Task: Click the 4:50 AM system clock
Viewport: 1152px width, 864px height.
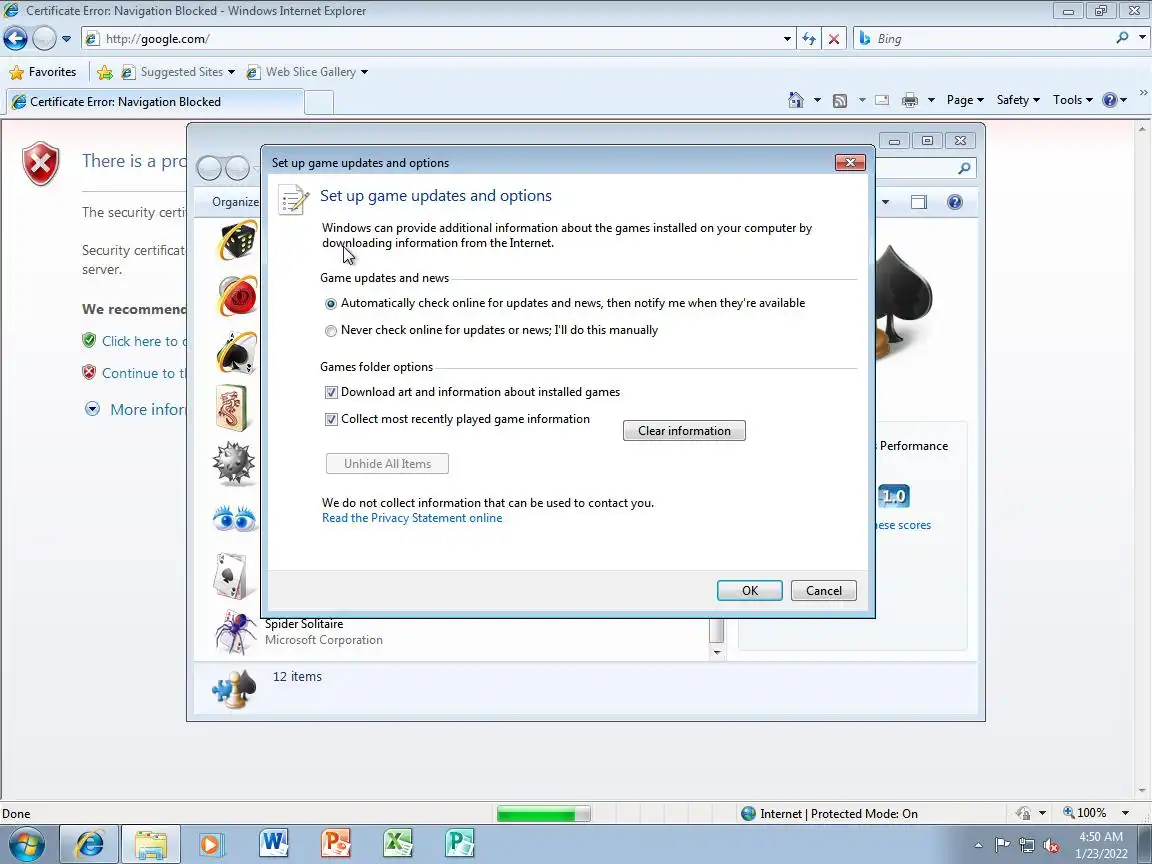Action: 1101,837
